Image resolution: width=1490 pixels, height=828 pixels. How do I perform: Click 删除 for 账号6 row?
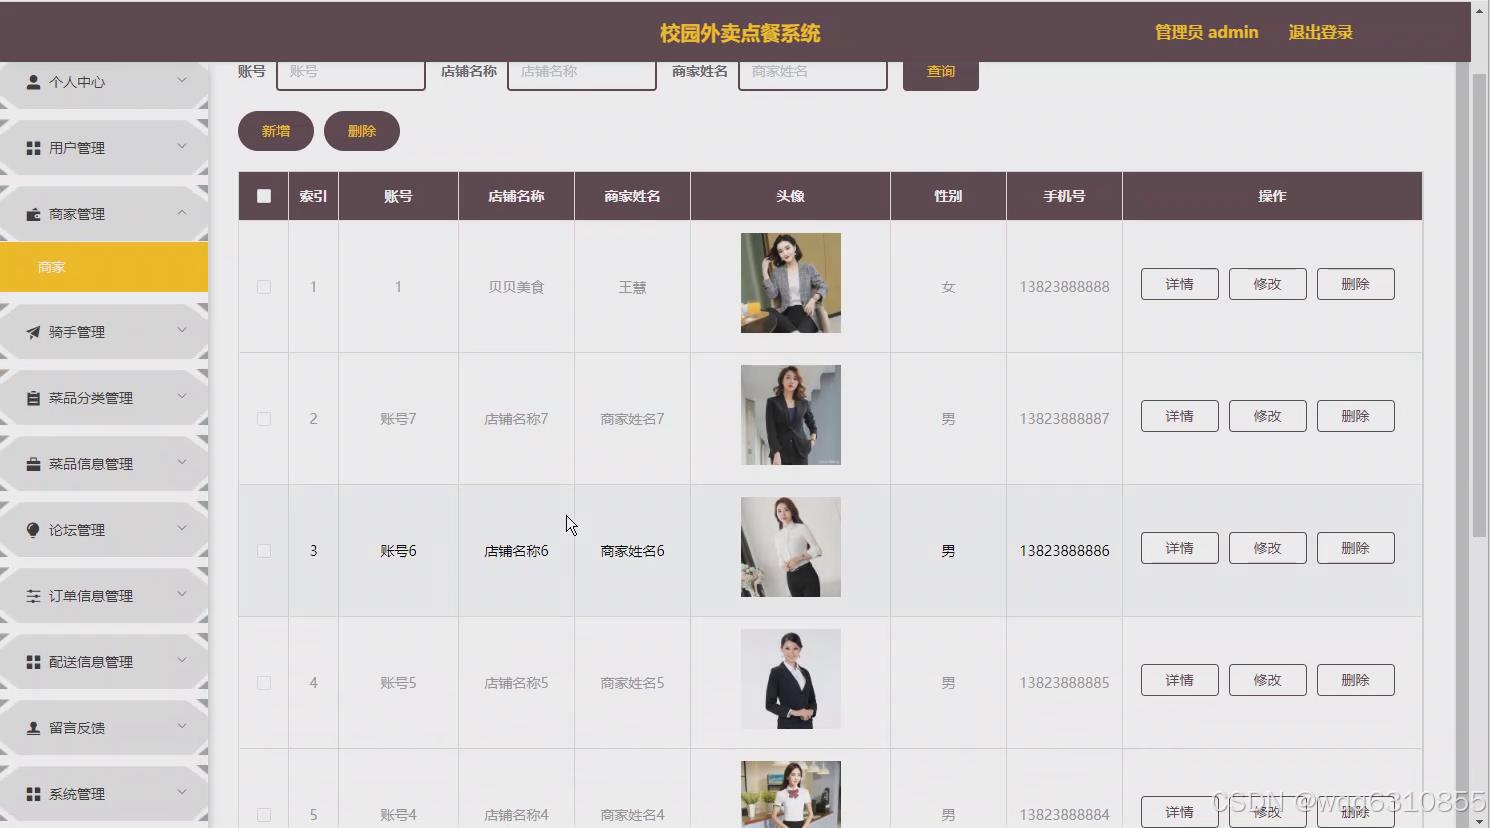click(x=1356, y=548)
